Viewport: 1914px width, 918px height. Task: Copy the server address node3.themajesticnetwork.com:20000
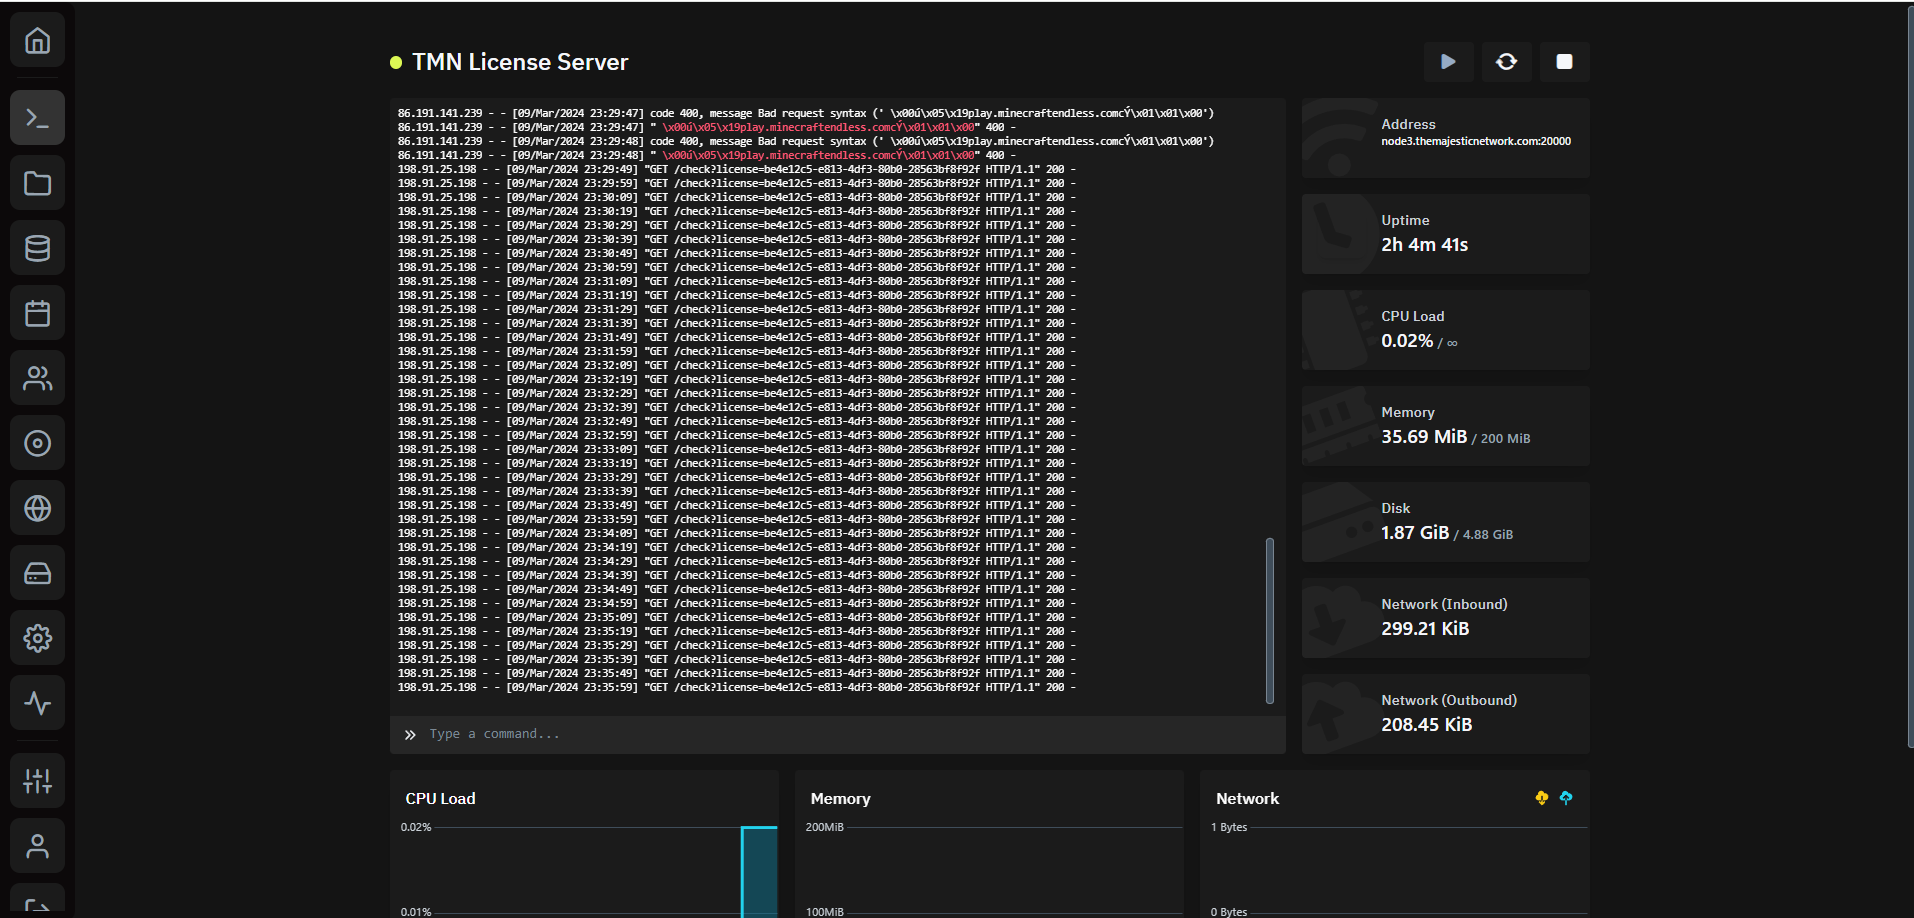pos(1476,142)
